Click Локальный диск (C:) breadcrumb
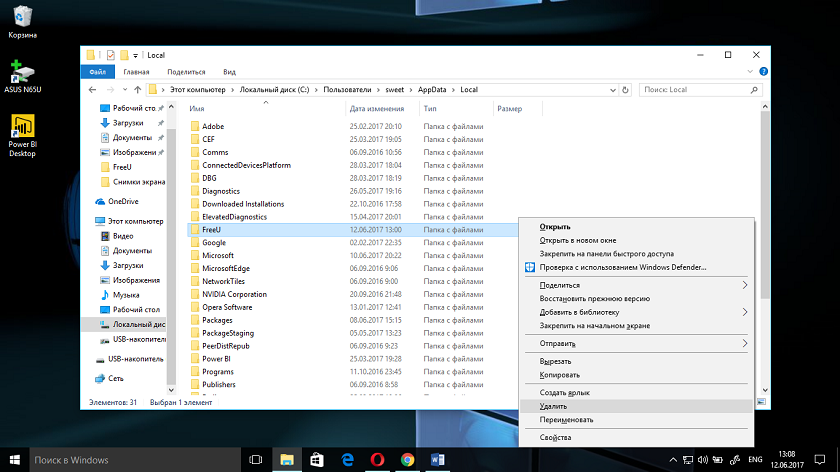The width and height of the screenshot is (840, 472). pyautogui.click(x=274, y=89)
